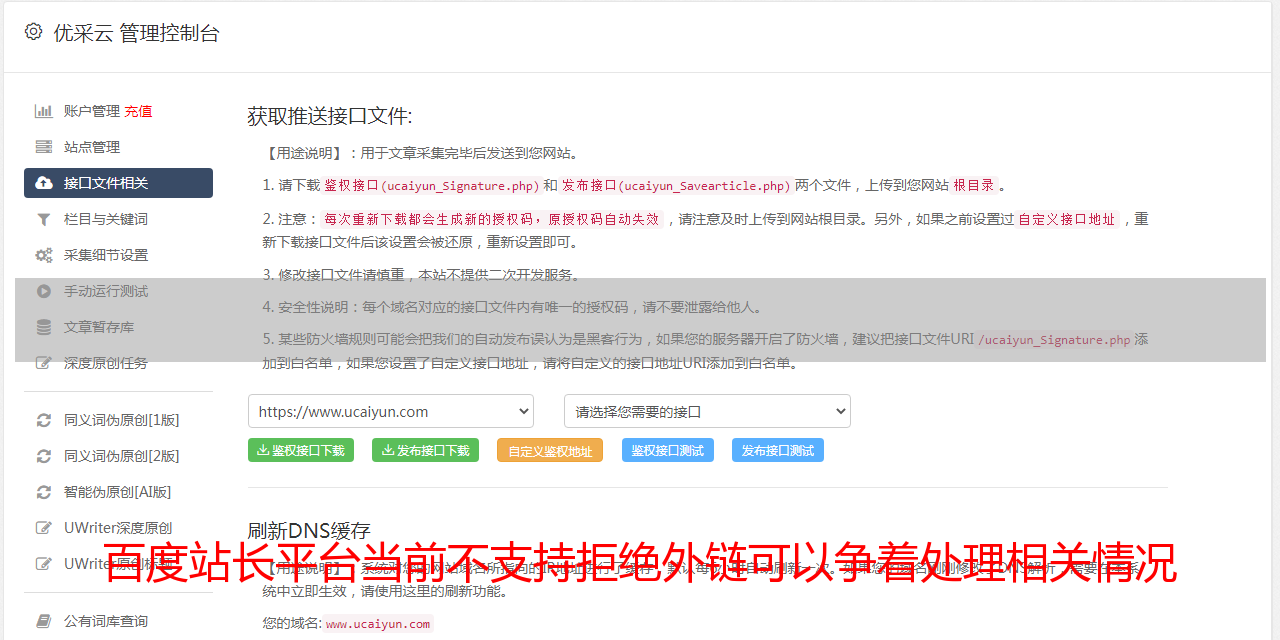Screen dimensions: 1280x640
Task: Open 同义词伪原创[2版] in the sidebar
Action: tap(122, 456)
